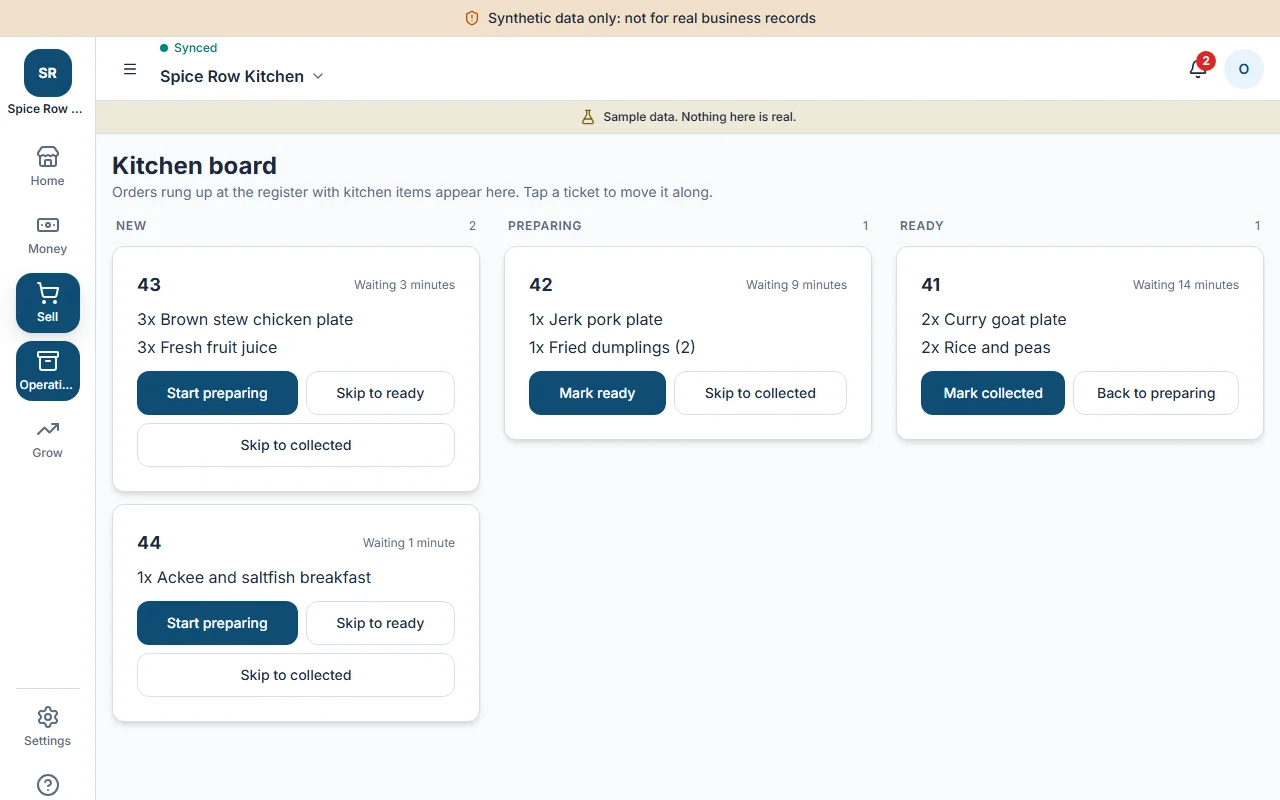Click '2x Curry goat plate' item

tap(994, 320)
